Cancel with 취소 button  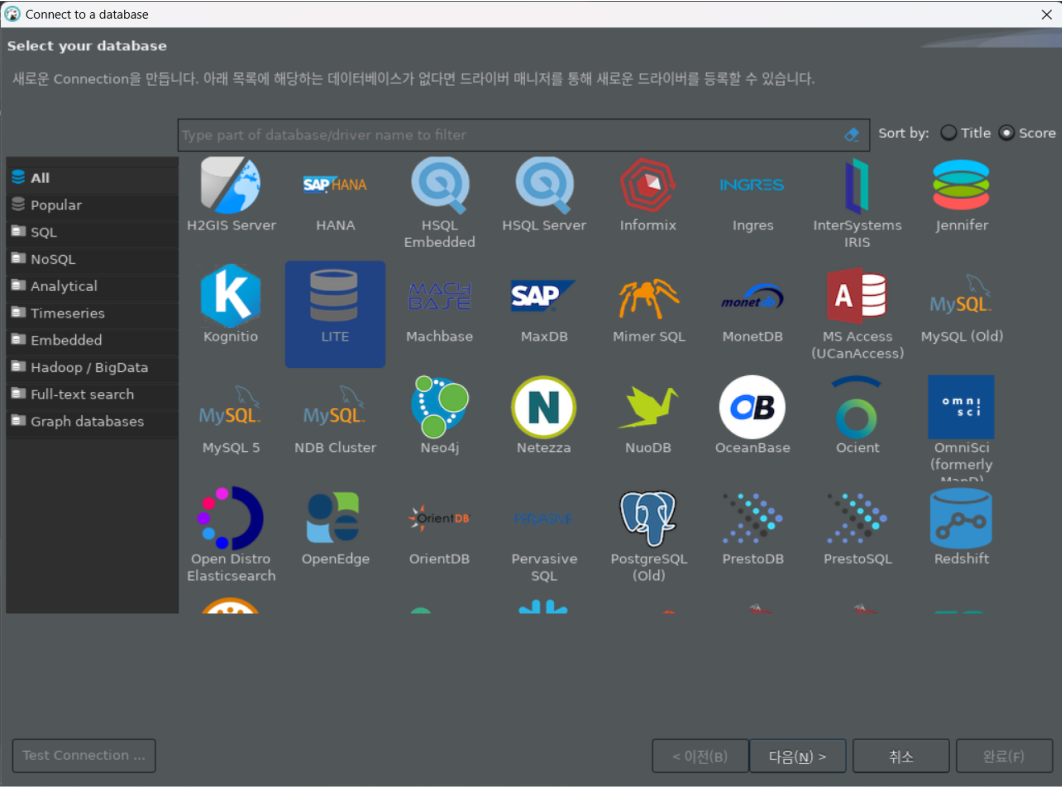901,756
